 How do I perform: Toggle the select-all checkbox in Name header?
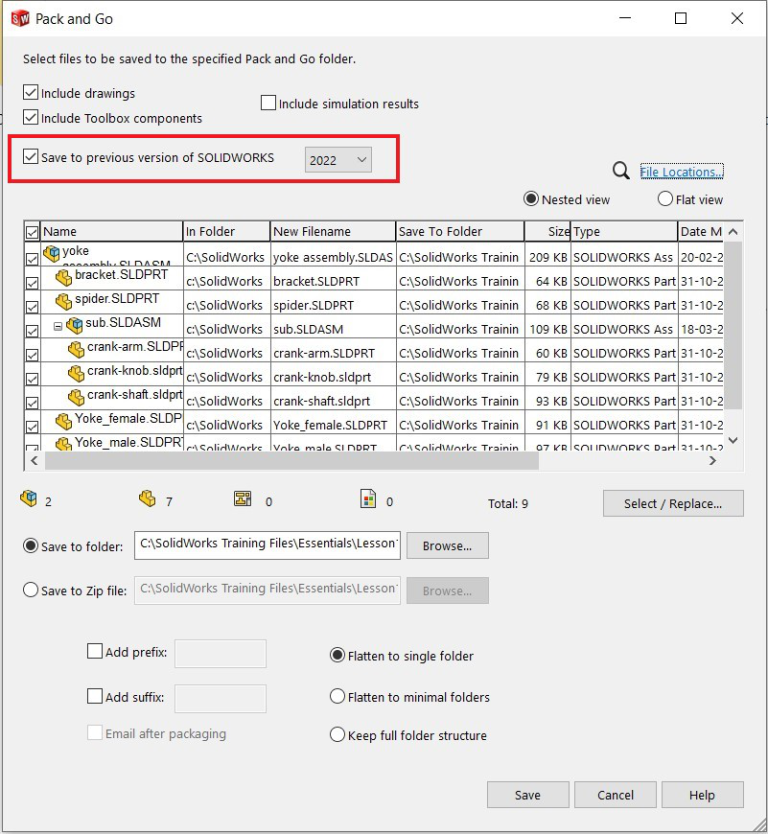(x=32, y=232)
